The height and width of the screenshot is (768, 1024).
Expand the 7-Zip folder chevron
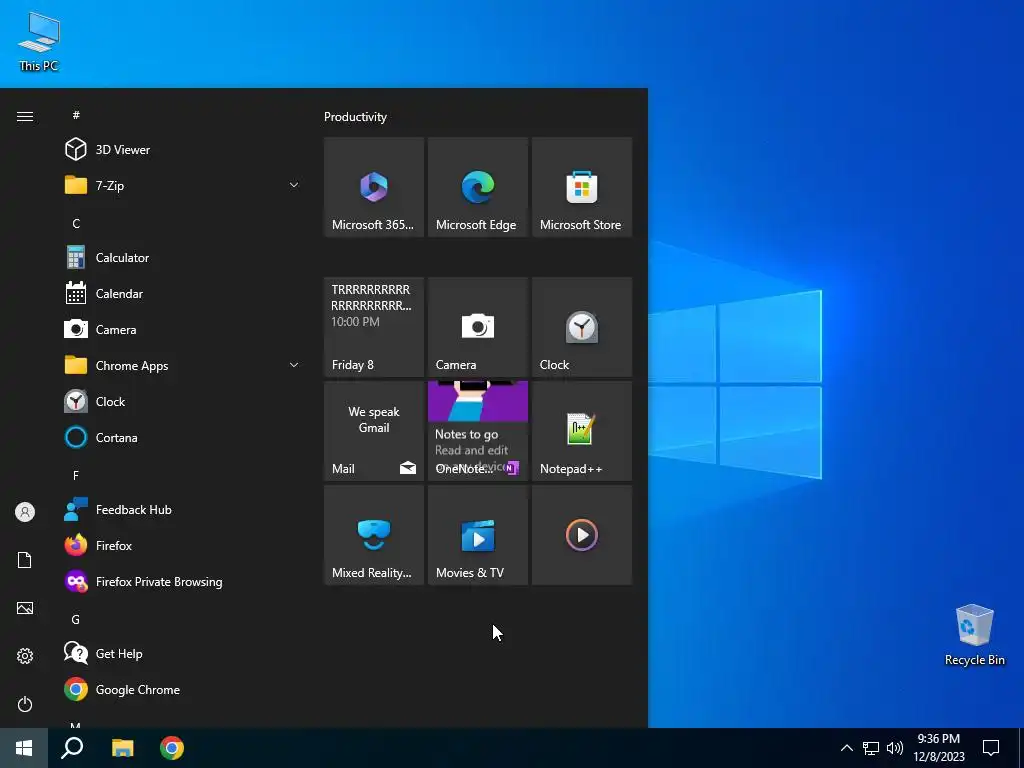click(294, 185)
